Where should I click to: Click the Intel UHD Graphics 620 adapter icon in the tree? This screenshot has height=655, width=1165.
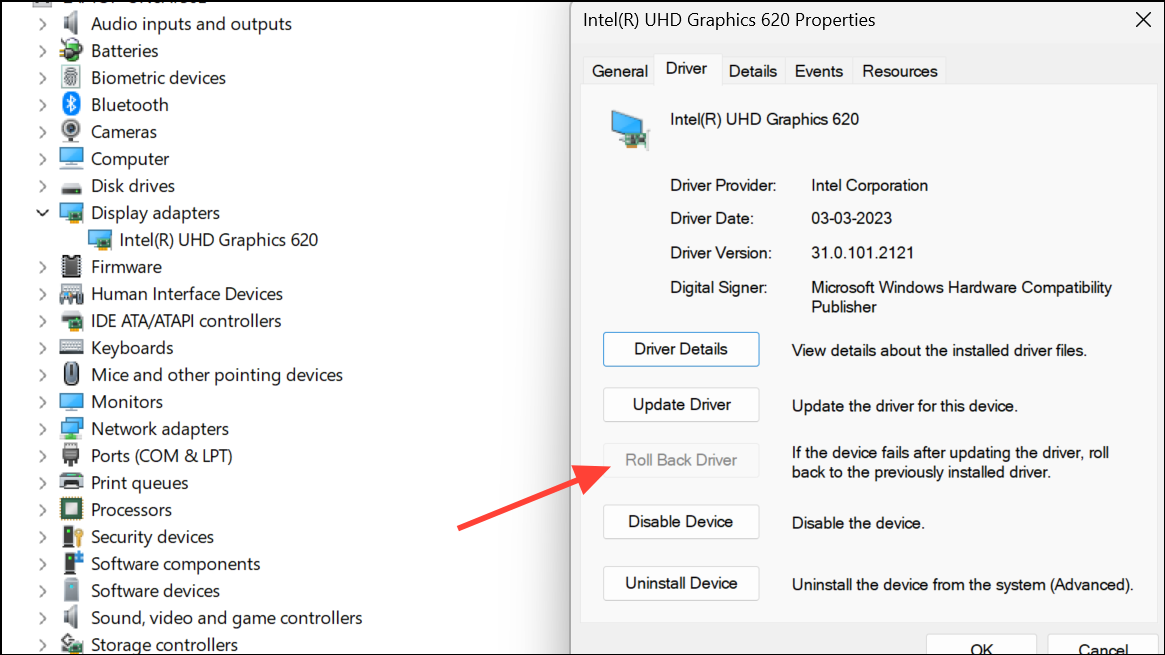point(100,240)
